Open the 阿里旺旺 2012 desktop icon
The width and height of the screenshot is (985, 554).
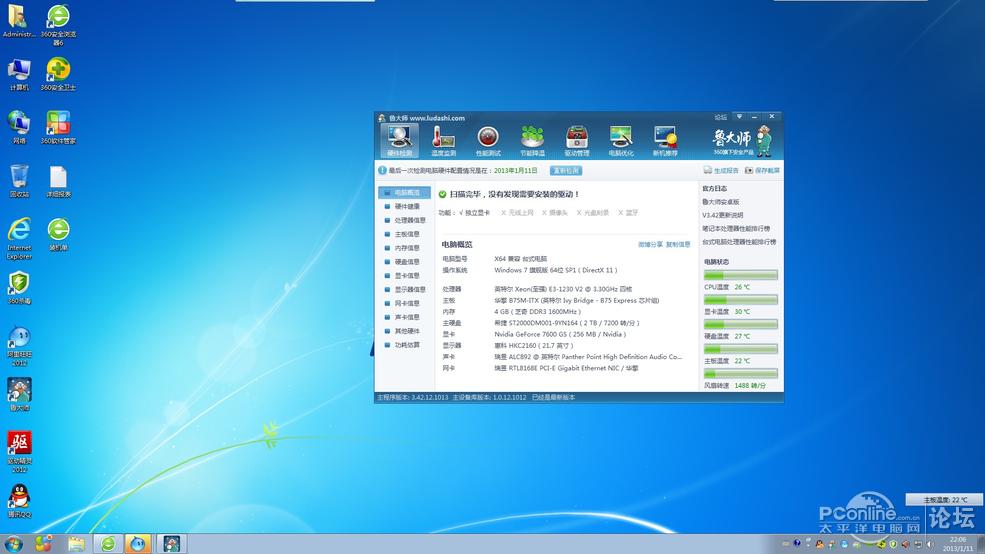[x=19, y=345]
